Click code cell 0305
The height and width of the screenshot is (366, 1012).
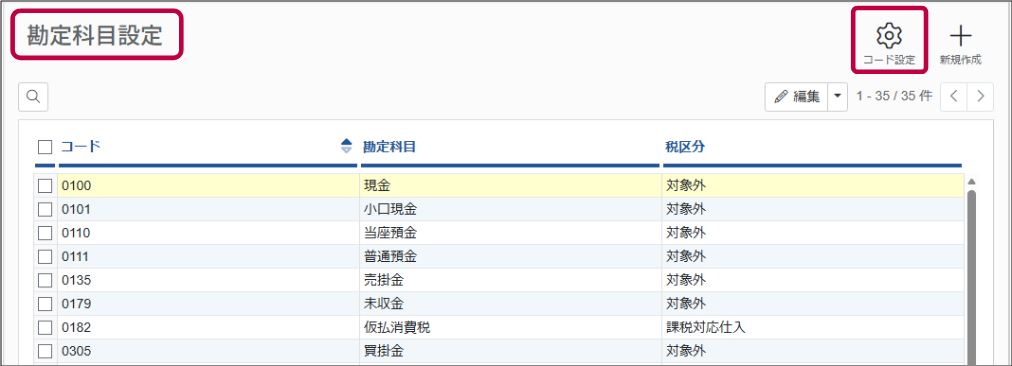tap(207, 351)
